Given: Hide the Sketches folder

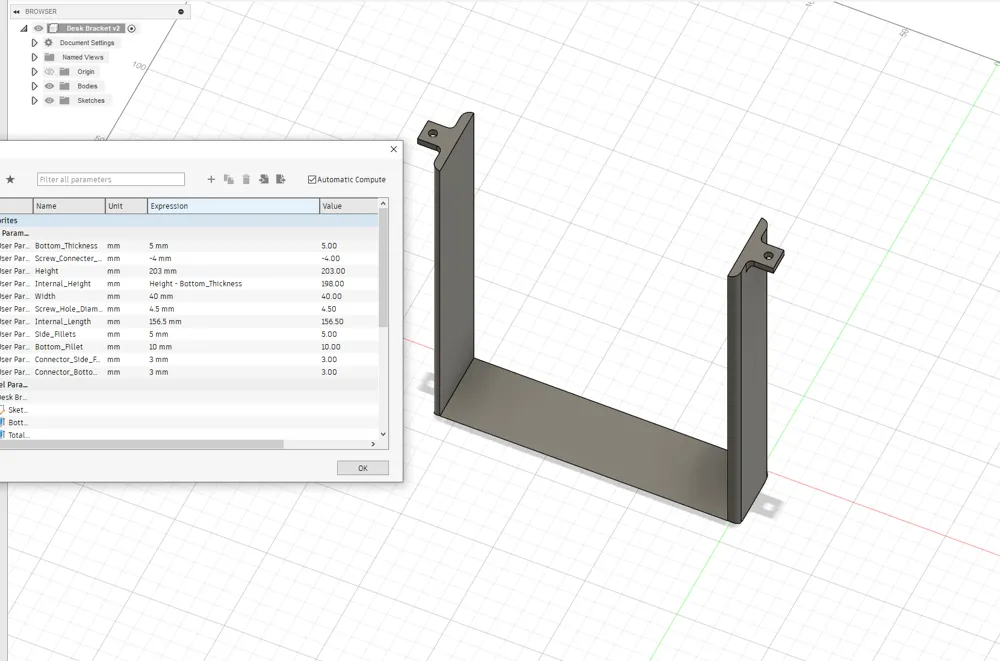Looking at the screenshot, I should pyautogui.click(x=49, y=100).
